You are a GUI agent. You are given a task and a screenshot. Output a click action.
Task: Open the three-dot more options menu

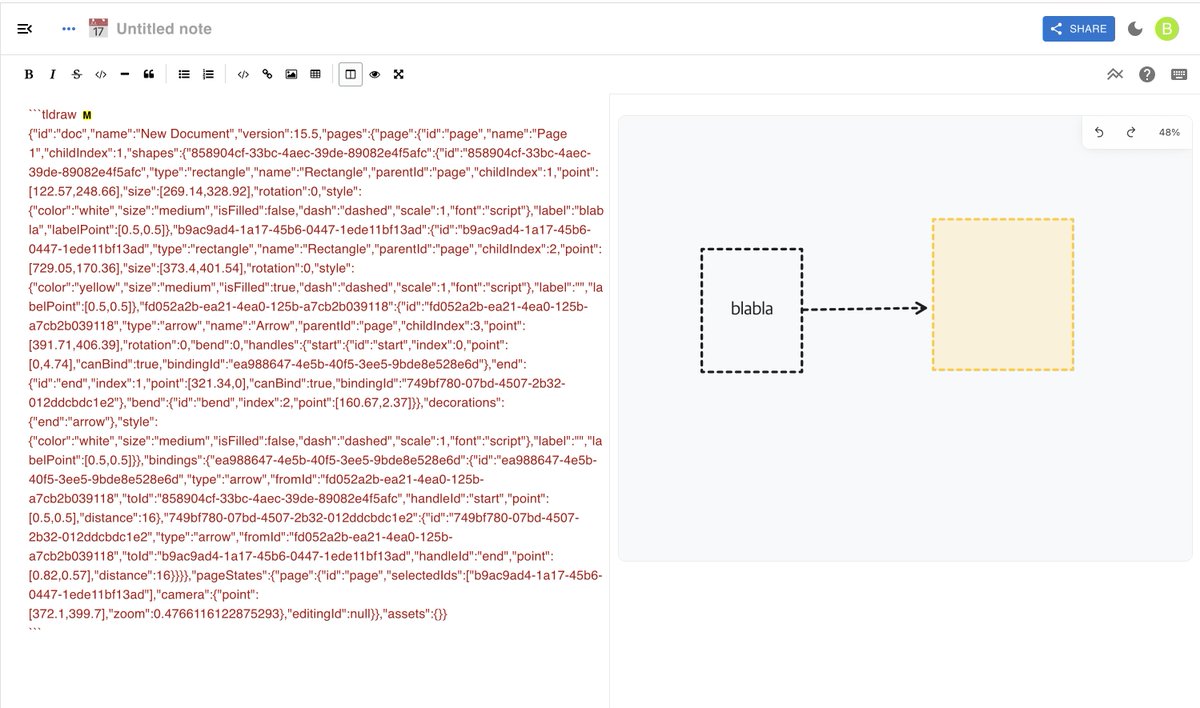tap(69, 29)
